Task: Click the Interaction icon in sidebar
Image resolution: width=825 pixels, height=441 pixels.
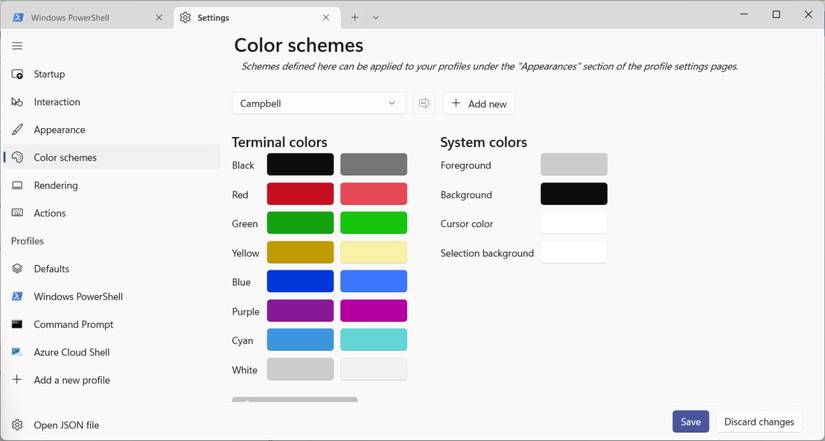Action: [17, 102]
